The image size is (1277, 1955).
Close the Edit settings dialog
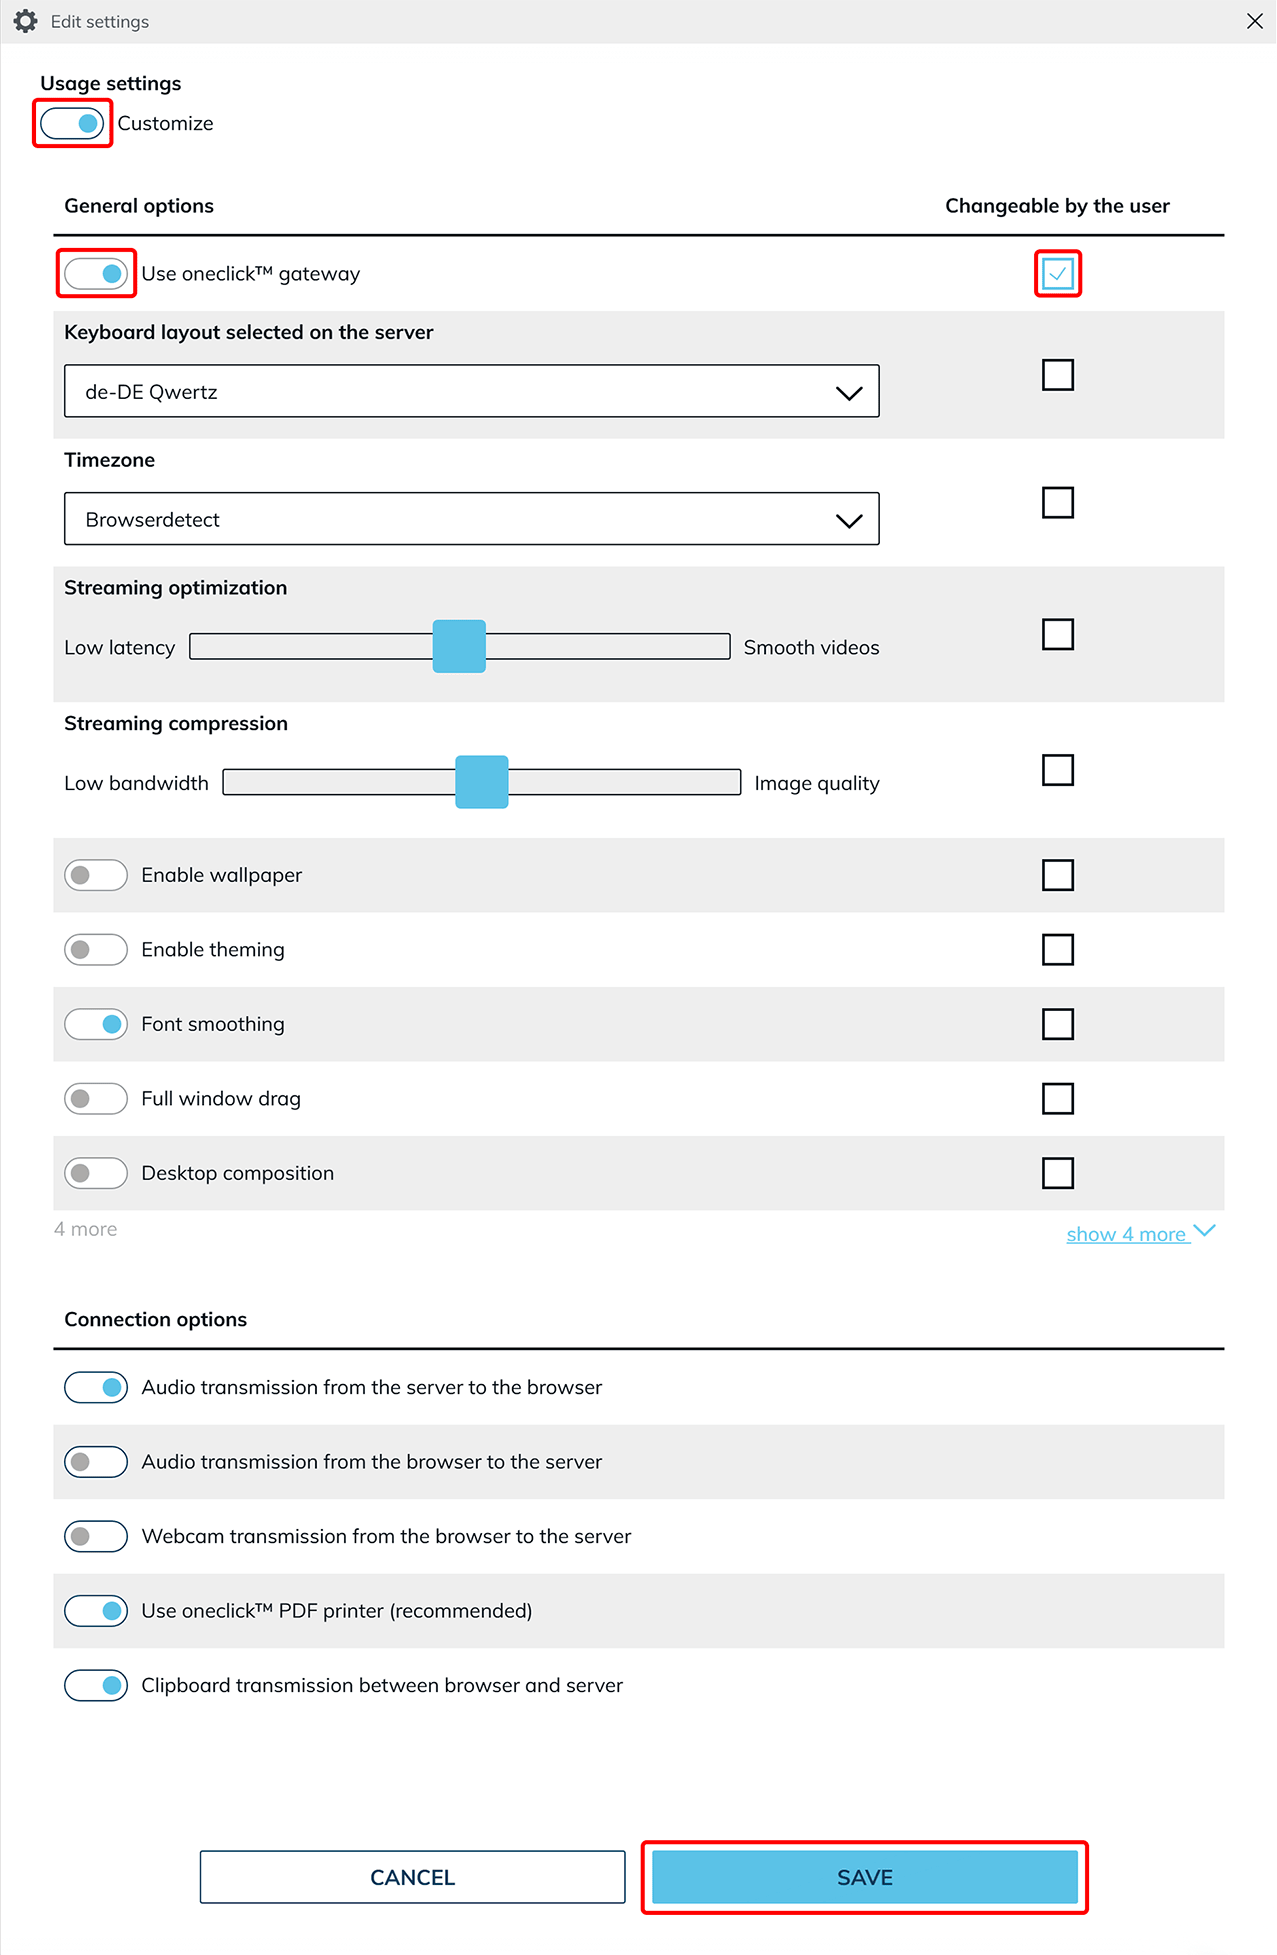click(1254, 21)
